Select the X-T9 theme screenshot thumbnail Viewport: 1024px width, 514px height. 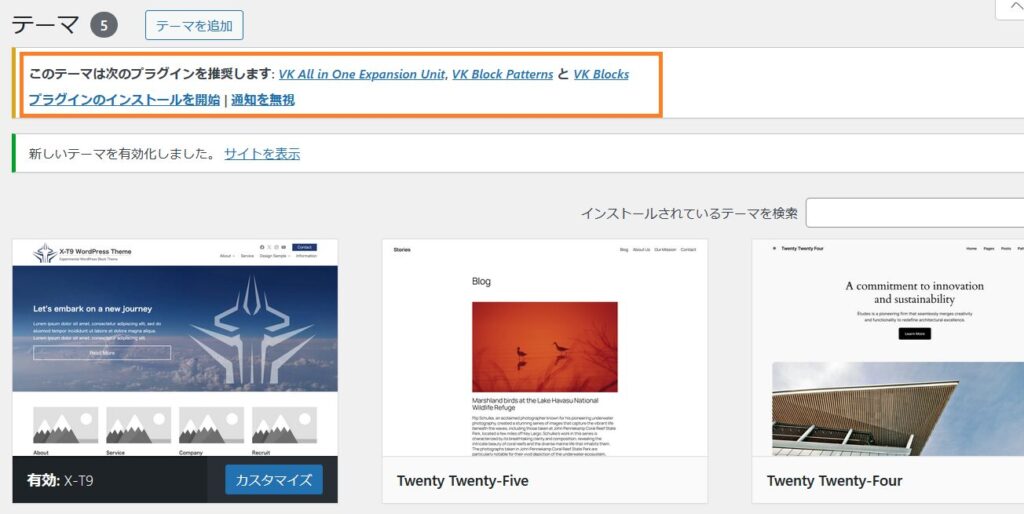(x=175, y=347)
